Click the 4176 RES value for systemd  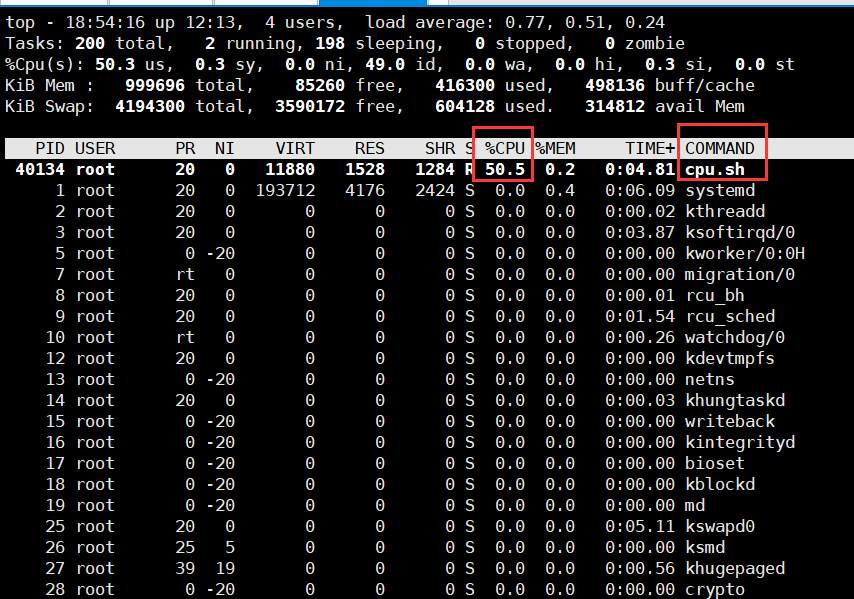pyautogui.click(x=365, y=191)
